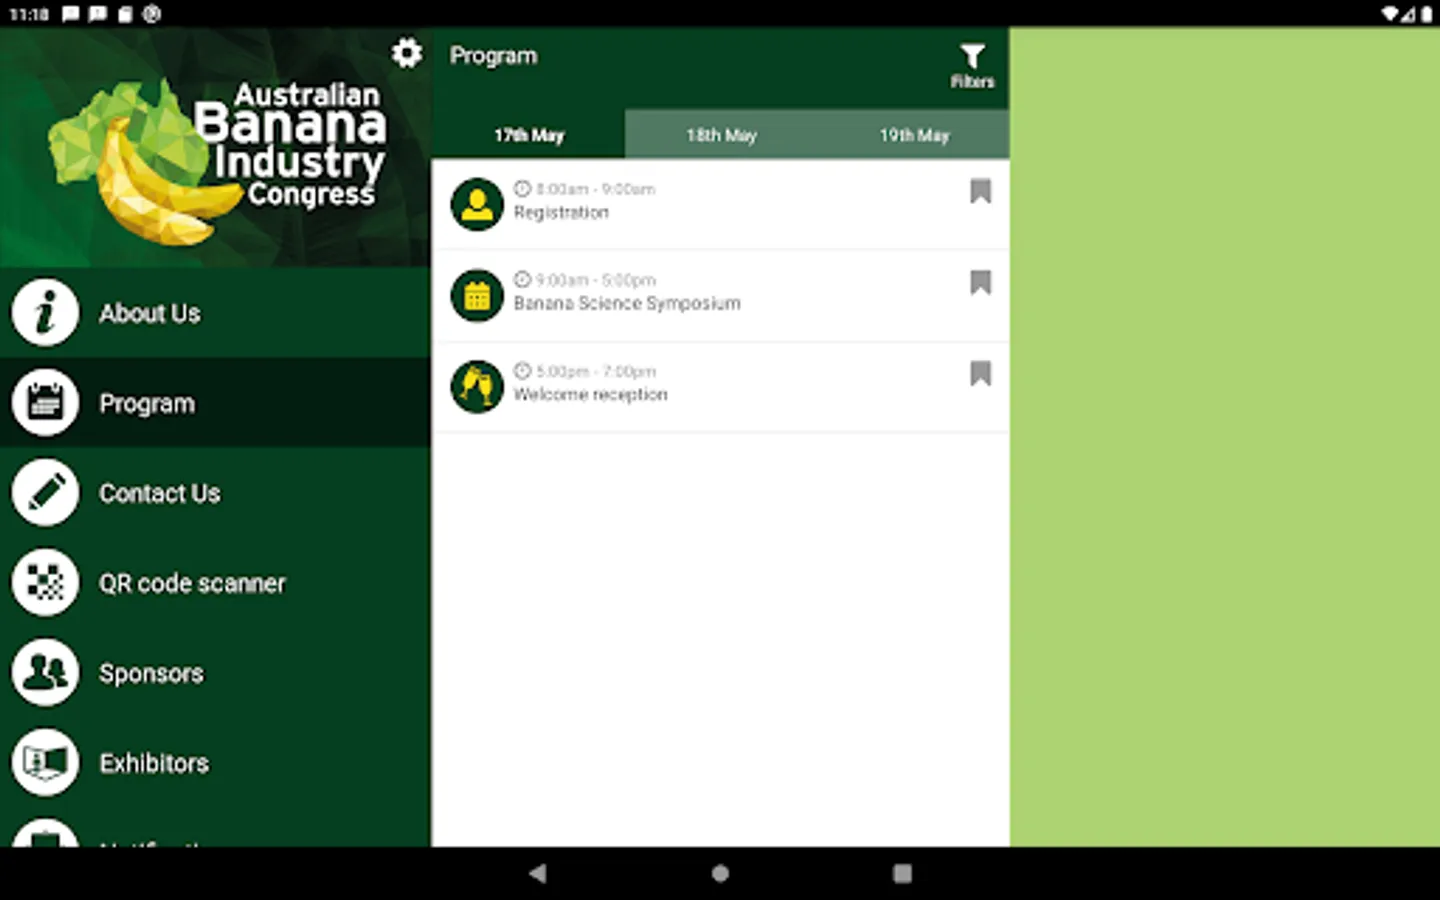Bookmark the Registration session

[x=980, y=191]
